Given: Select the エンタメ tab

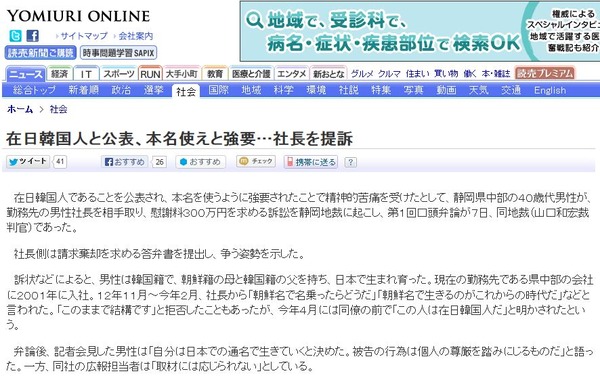Looking at the screenshot, I should (292, 73).
